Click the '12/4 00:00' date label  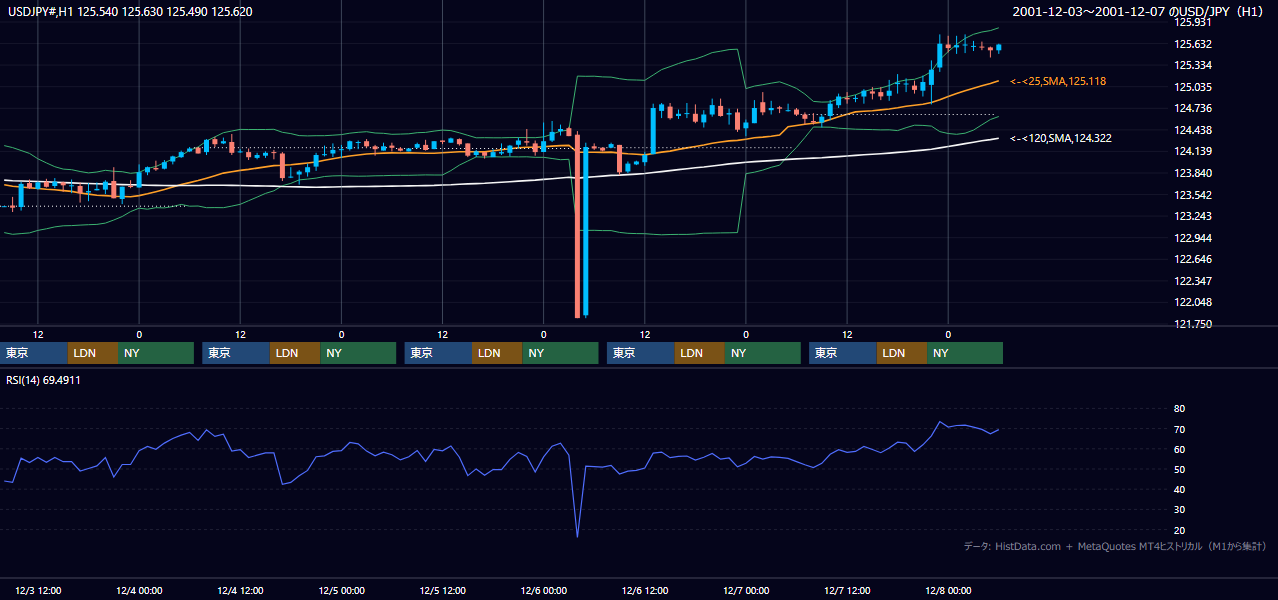139,591
